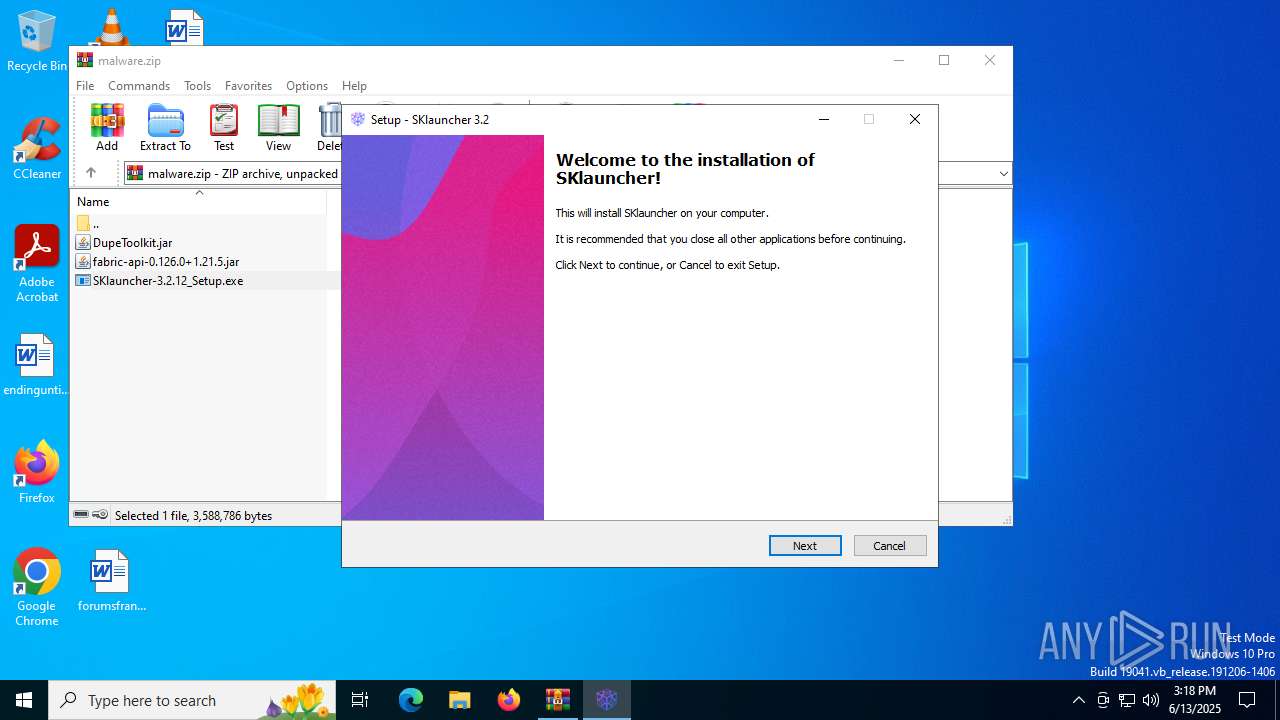Open the clock showing 3:18 PM
This screenshot has width=1280, height=720.
pyautogui.click(x=1195, y=700)
